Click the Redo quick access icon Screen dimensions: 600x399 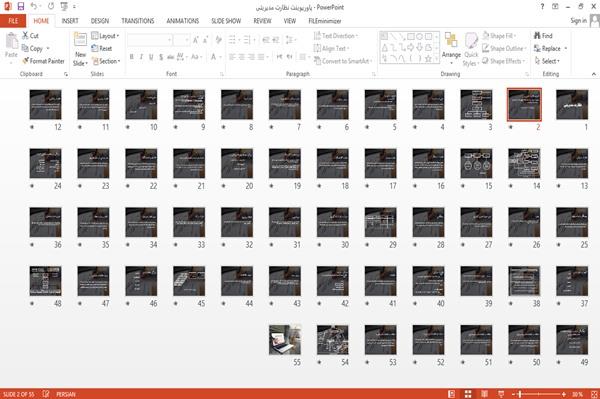pyautogui.click(x=51, y=7)
